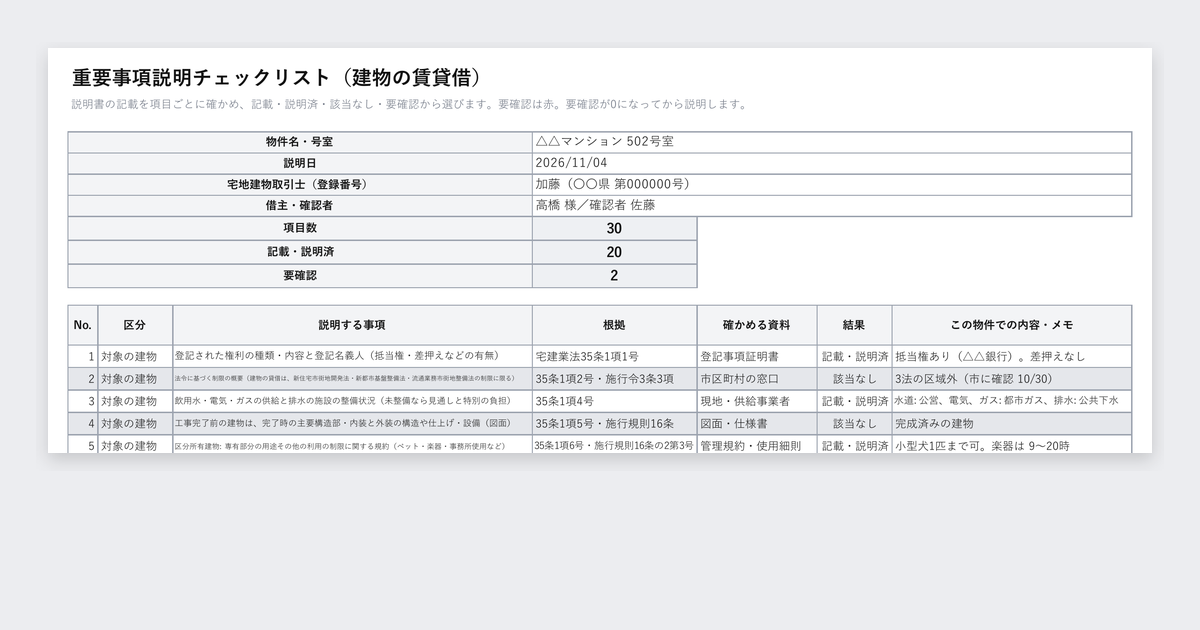Select 対象の建物 in row 5
This screenshot has height=630, width=1200.
(135, 445)
